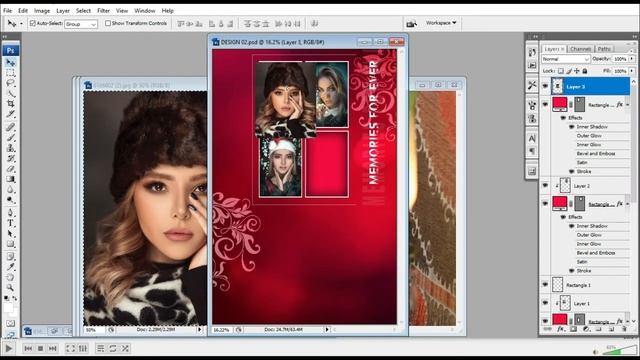640x360 pixels.
Task: Click the video player Play button
Action: click(x=9, y=349)
